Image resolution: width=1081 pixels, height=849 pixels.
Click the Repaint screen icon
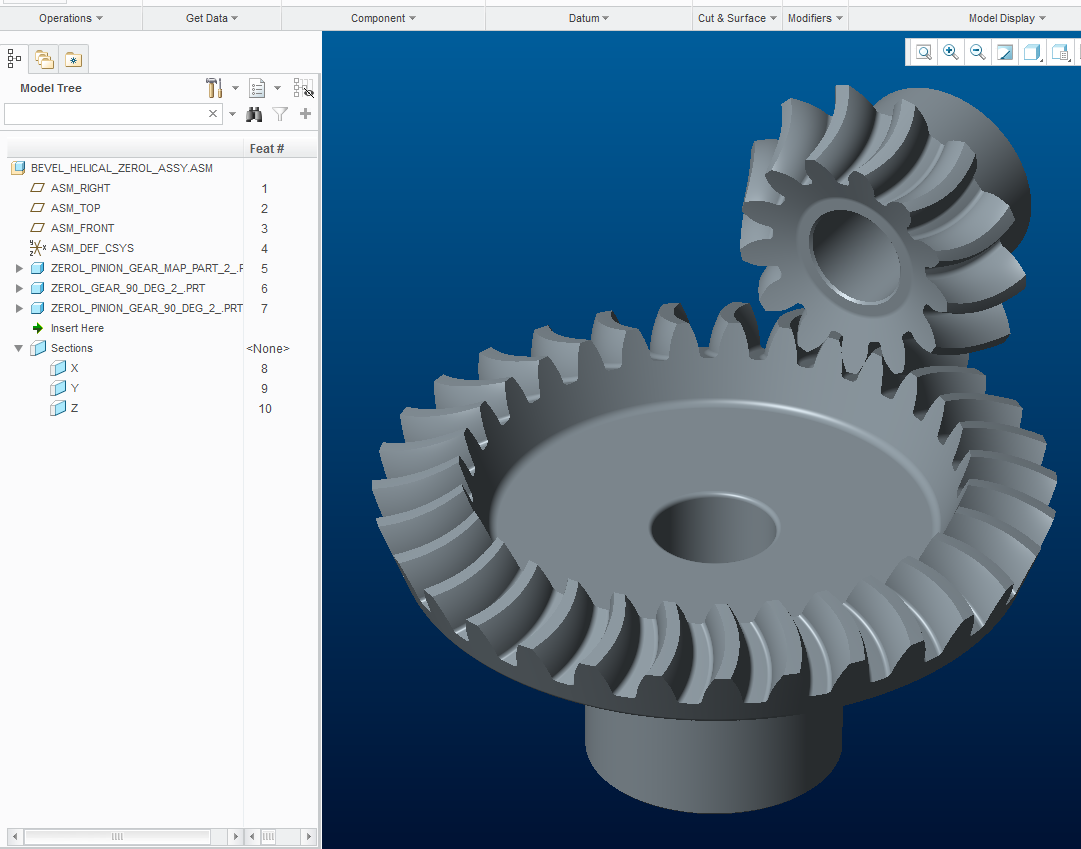(x=1005, y=53)
